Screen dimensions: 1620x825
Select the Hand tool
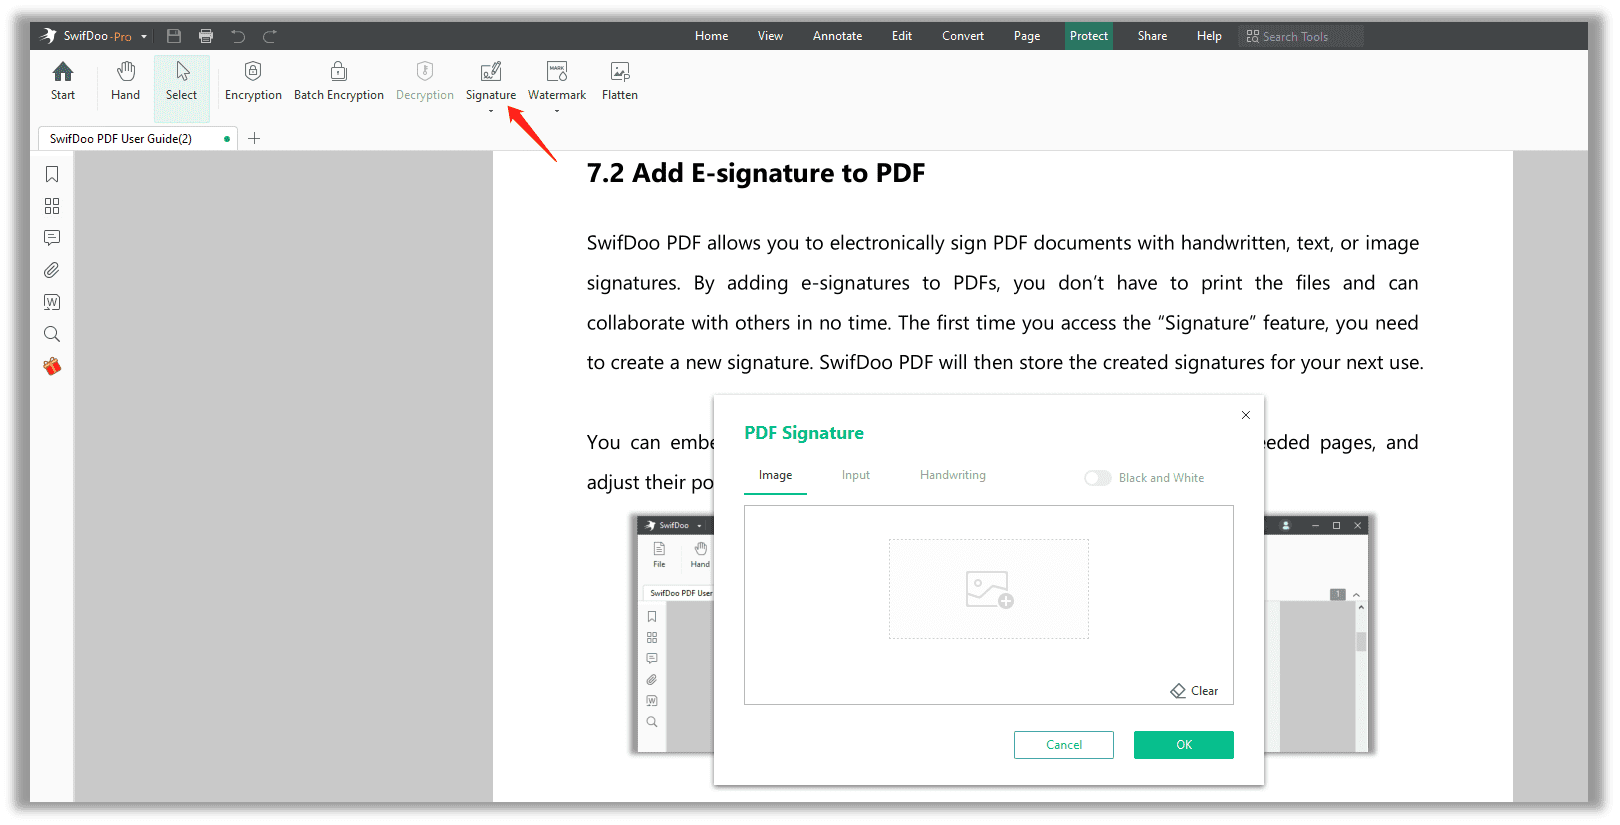[x=125, y=81]
